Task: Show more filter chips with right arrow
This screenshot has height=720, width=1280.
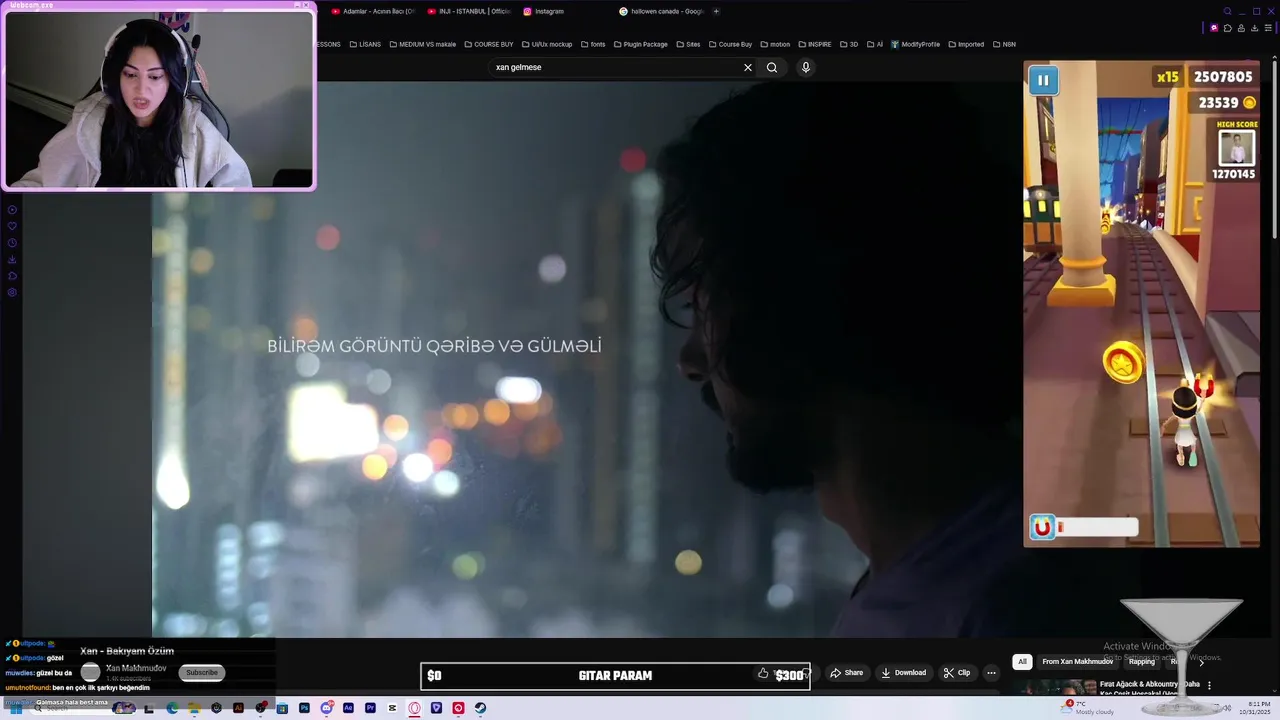Action: (x=1202, y=662)
